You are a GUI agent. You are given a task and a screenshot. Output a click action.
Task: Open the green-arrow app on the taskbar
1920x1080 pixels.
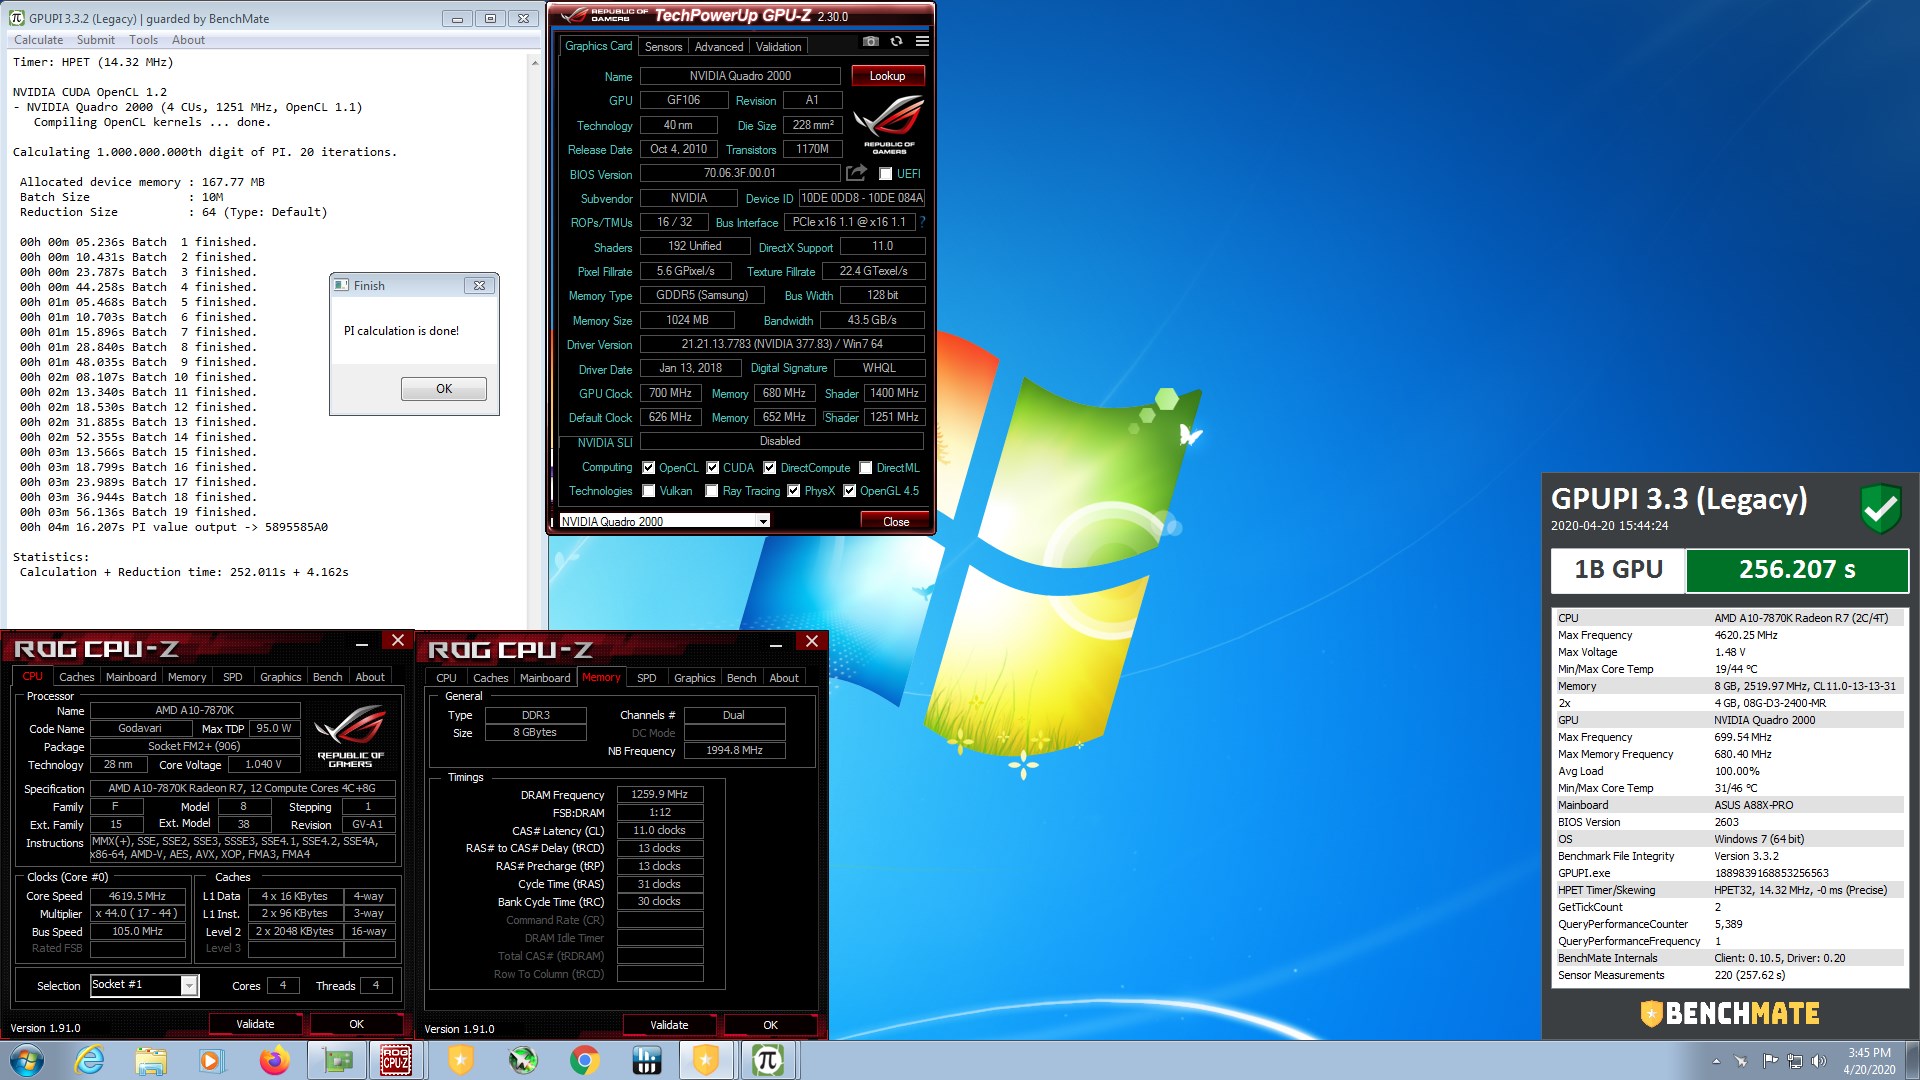[523, 1060]
